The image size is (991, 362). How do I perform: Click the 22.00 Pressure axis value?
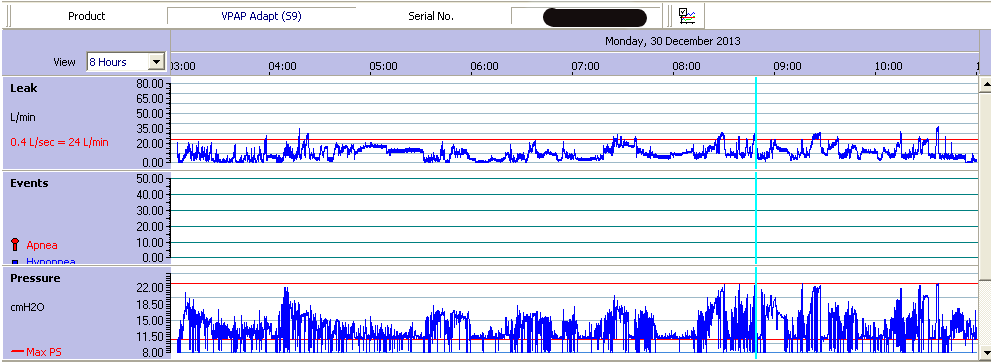[x=150, y=287]
